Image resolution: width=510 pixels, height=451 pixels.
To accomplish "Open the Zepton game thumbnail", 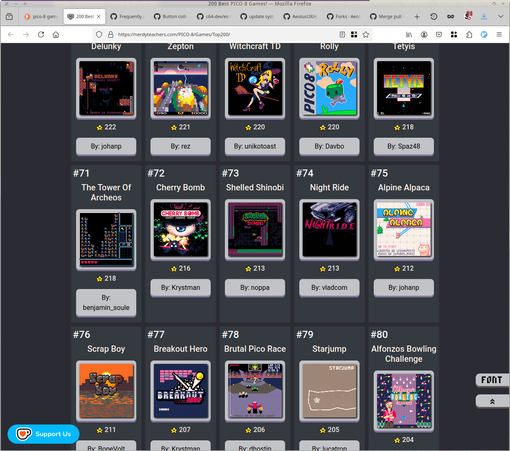I will pyautogui.click(x=180, y=88).
